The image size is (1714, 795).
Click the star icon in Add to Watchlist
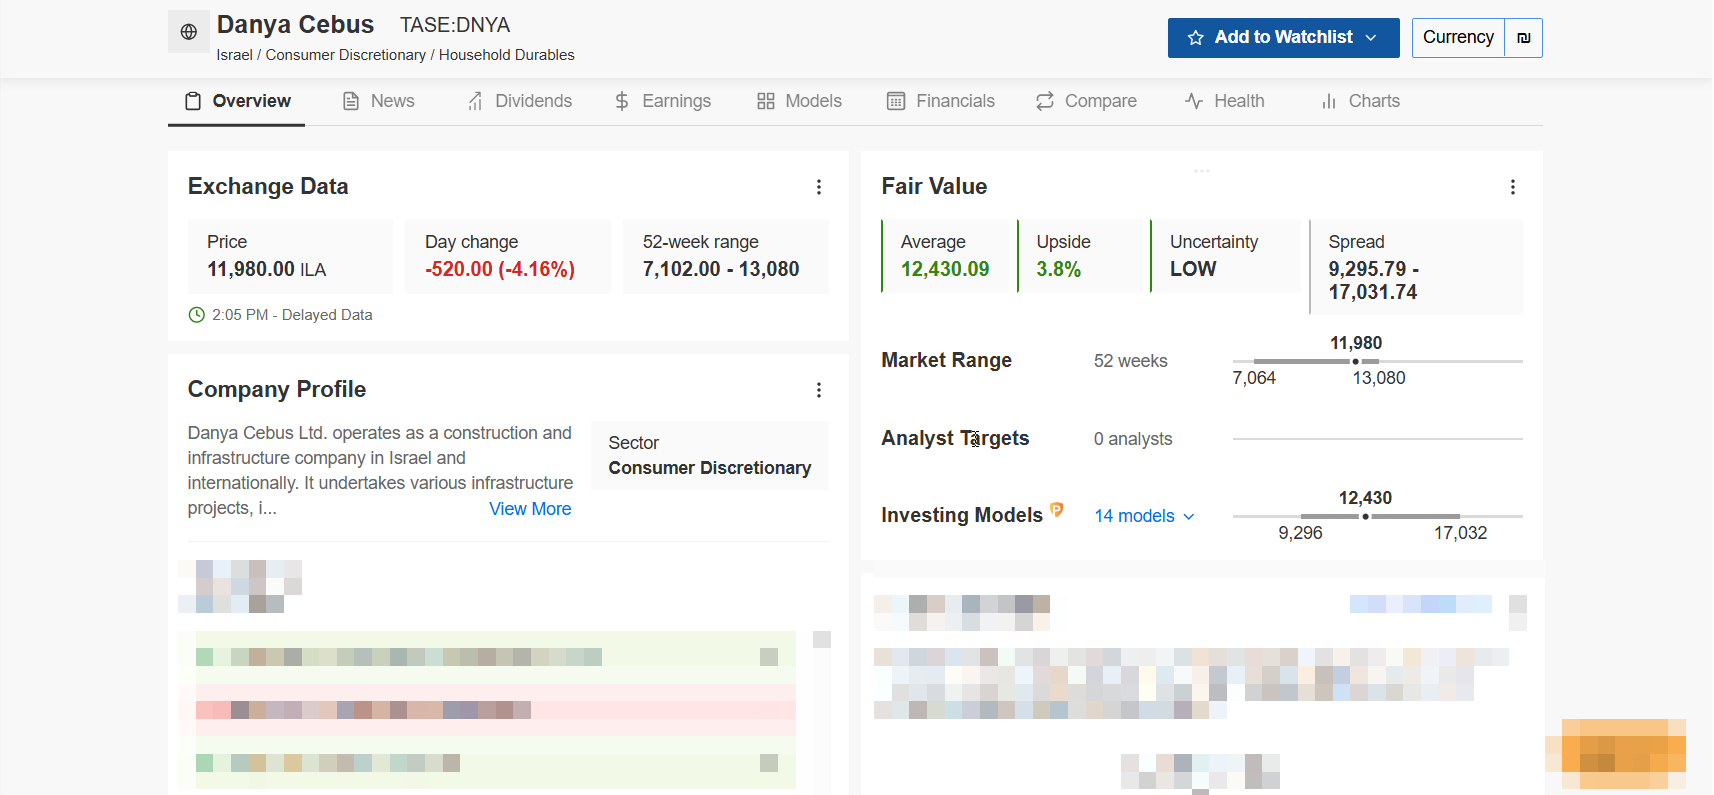pyautogui.click(x=1195, y=38)
